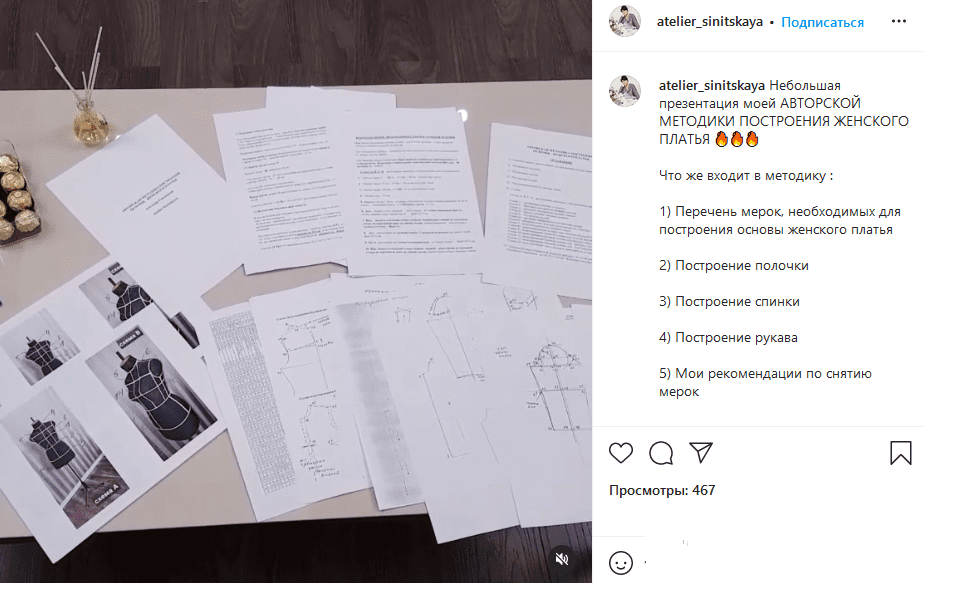Image resolution: width=957 pixels, height=593 pixels.
Task: Open the three-dots more options menu
Action: [898, 21]
